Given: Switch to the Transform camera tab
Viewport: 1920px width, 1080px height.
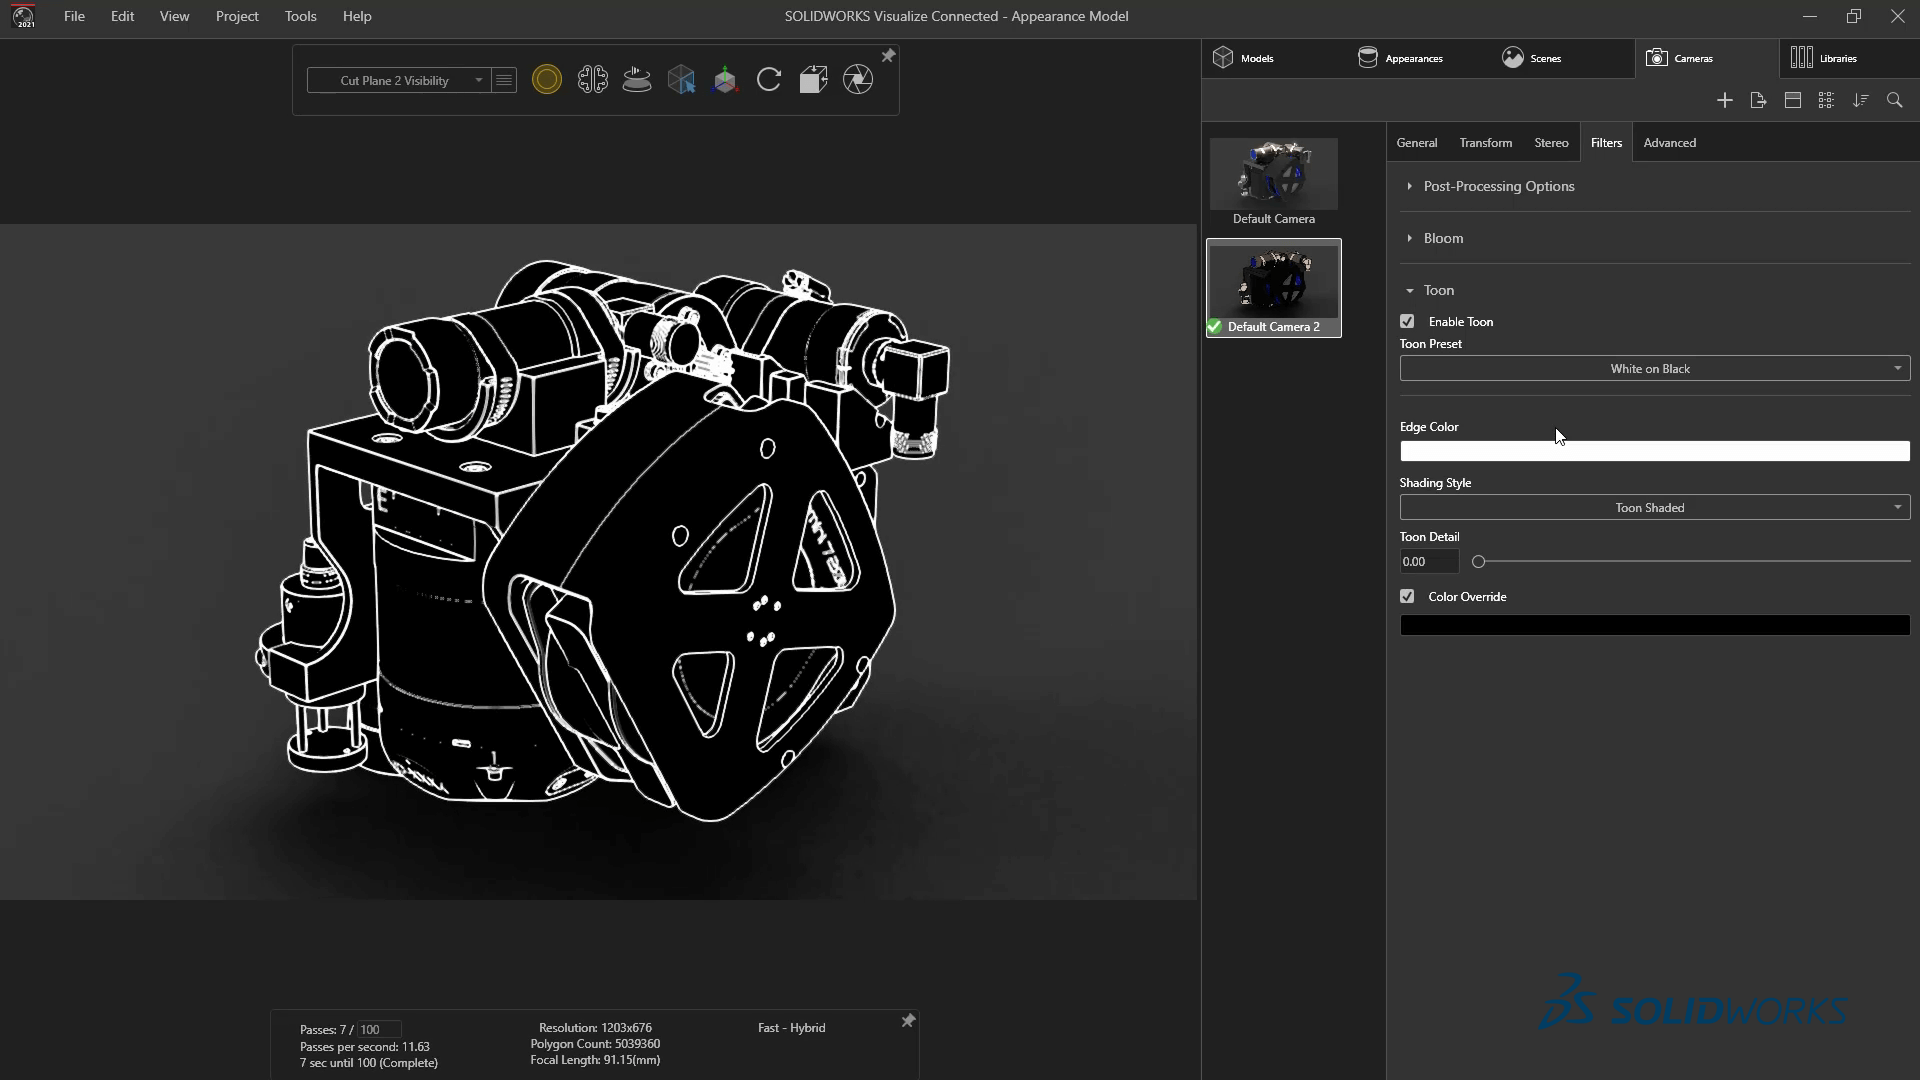Looking at the screenshot, I should click(x=1485, y=142).
